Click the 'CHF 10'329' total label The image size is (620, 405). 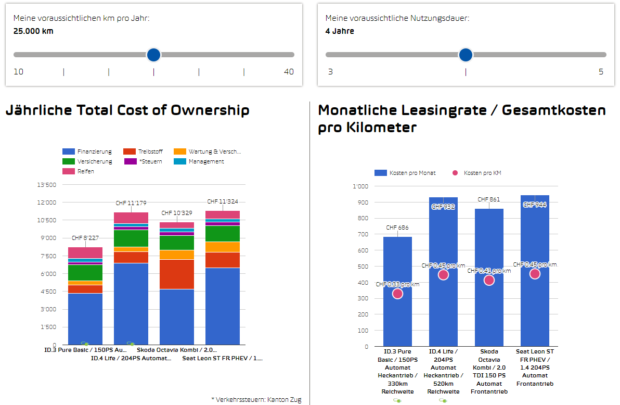tap(177, 213)
